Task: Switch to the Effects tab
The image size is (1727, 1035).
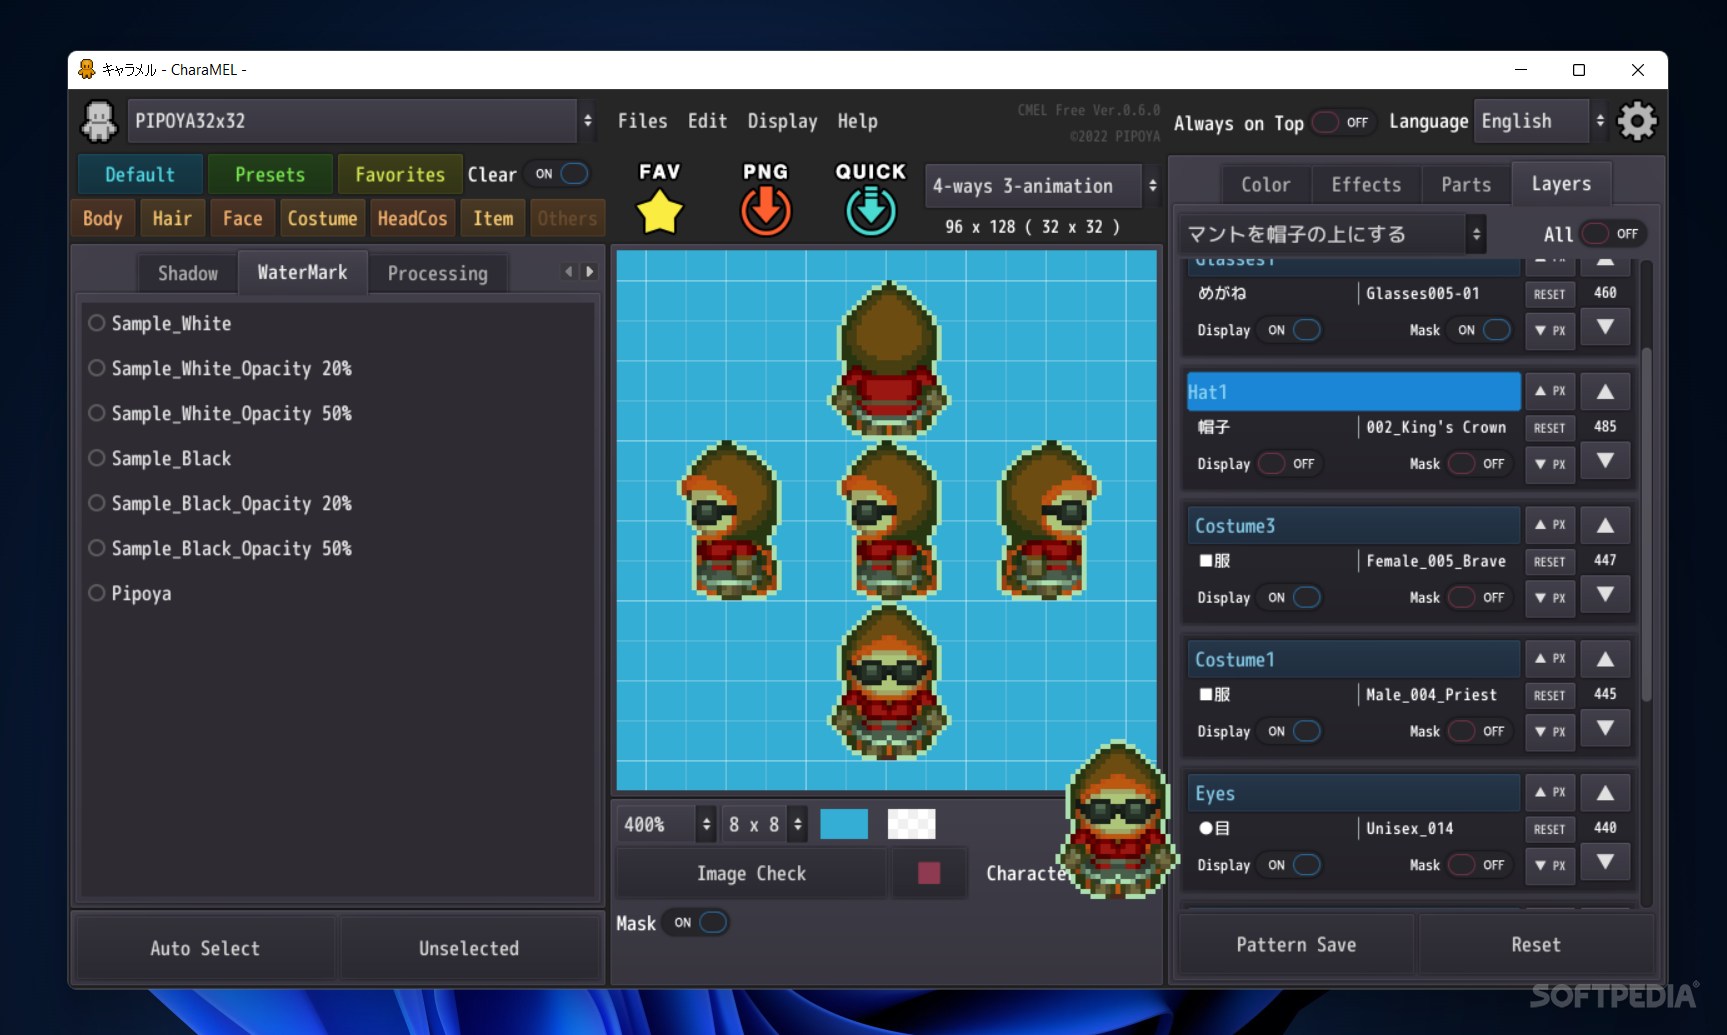Action: pos(1366,184)
